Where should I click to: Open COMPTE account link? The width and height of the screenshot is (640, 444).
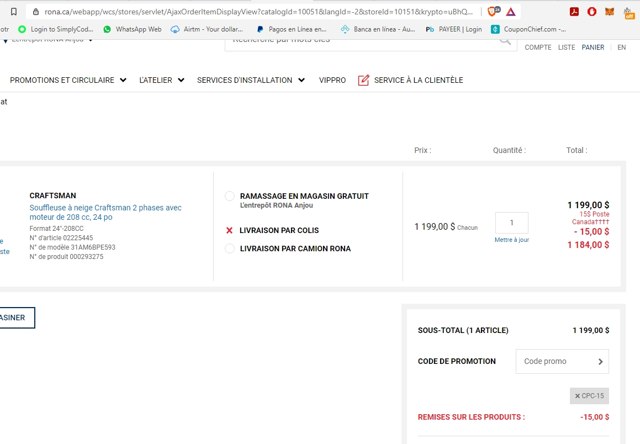(x=538, y=47)
